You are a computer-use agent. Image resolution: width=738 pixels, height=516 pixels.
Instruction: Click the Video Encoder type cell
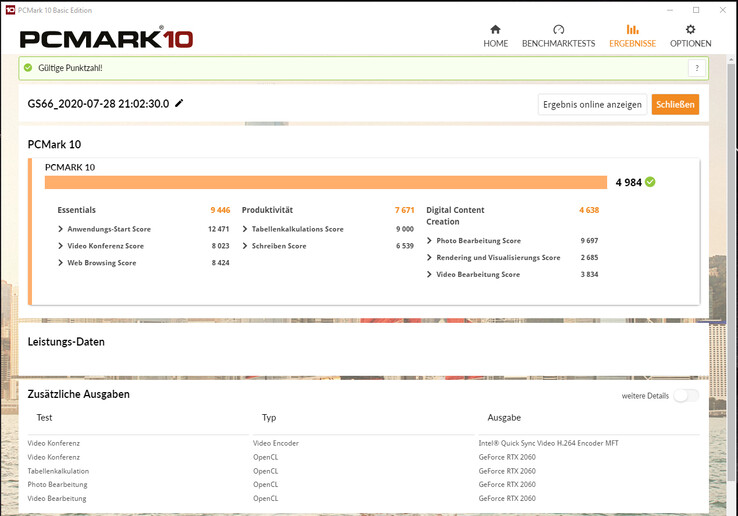coord(276,443)
